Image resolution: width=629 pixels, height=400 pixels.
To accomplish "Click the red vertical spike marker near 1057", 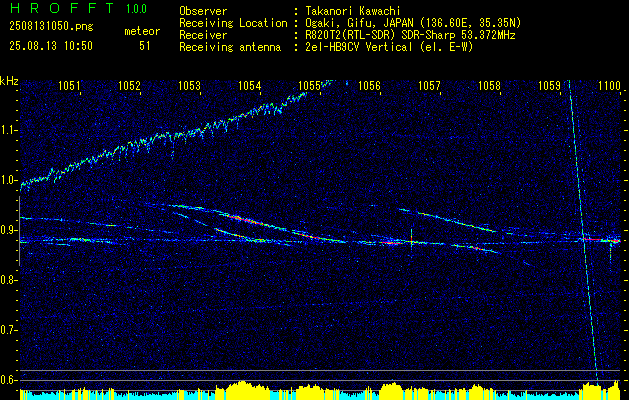I will coord(411,240).
